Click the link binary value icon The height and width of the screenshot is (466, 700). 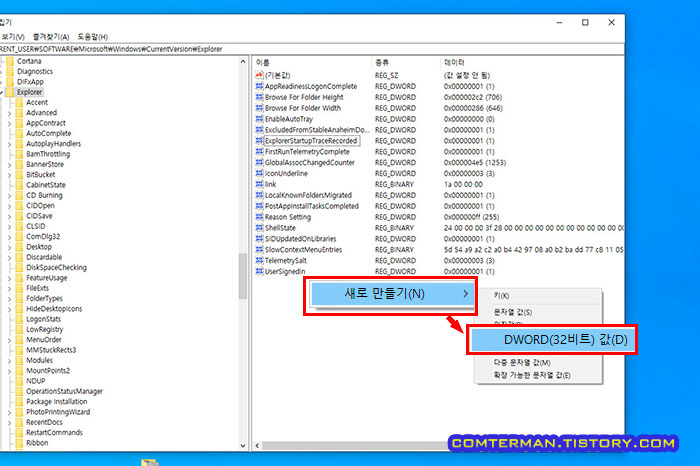[x=259, y=184]
